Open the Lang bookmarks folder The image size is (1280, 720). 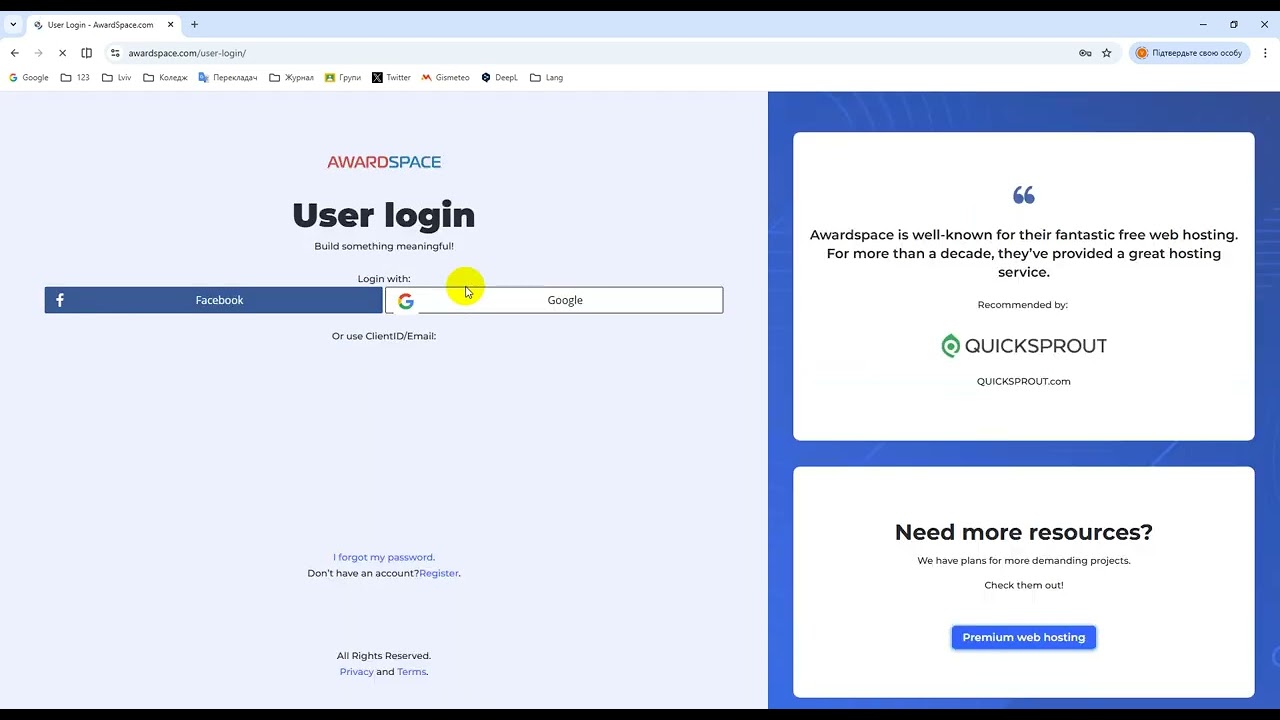[547, 77]
